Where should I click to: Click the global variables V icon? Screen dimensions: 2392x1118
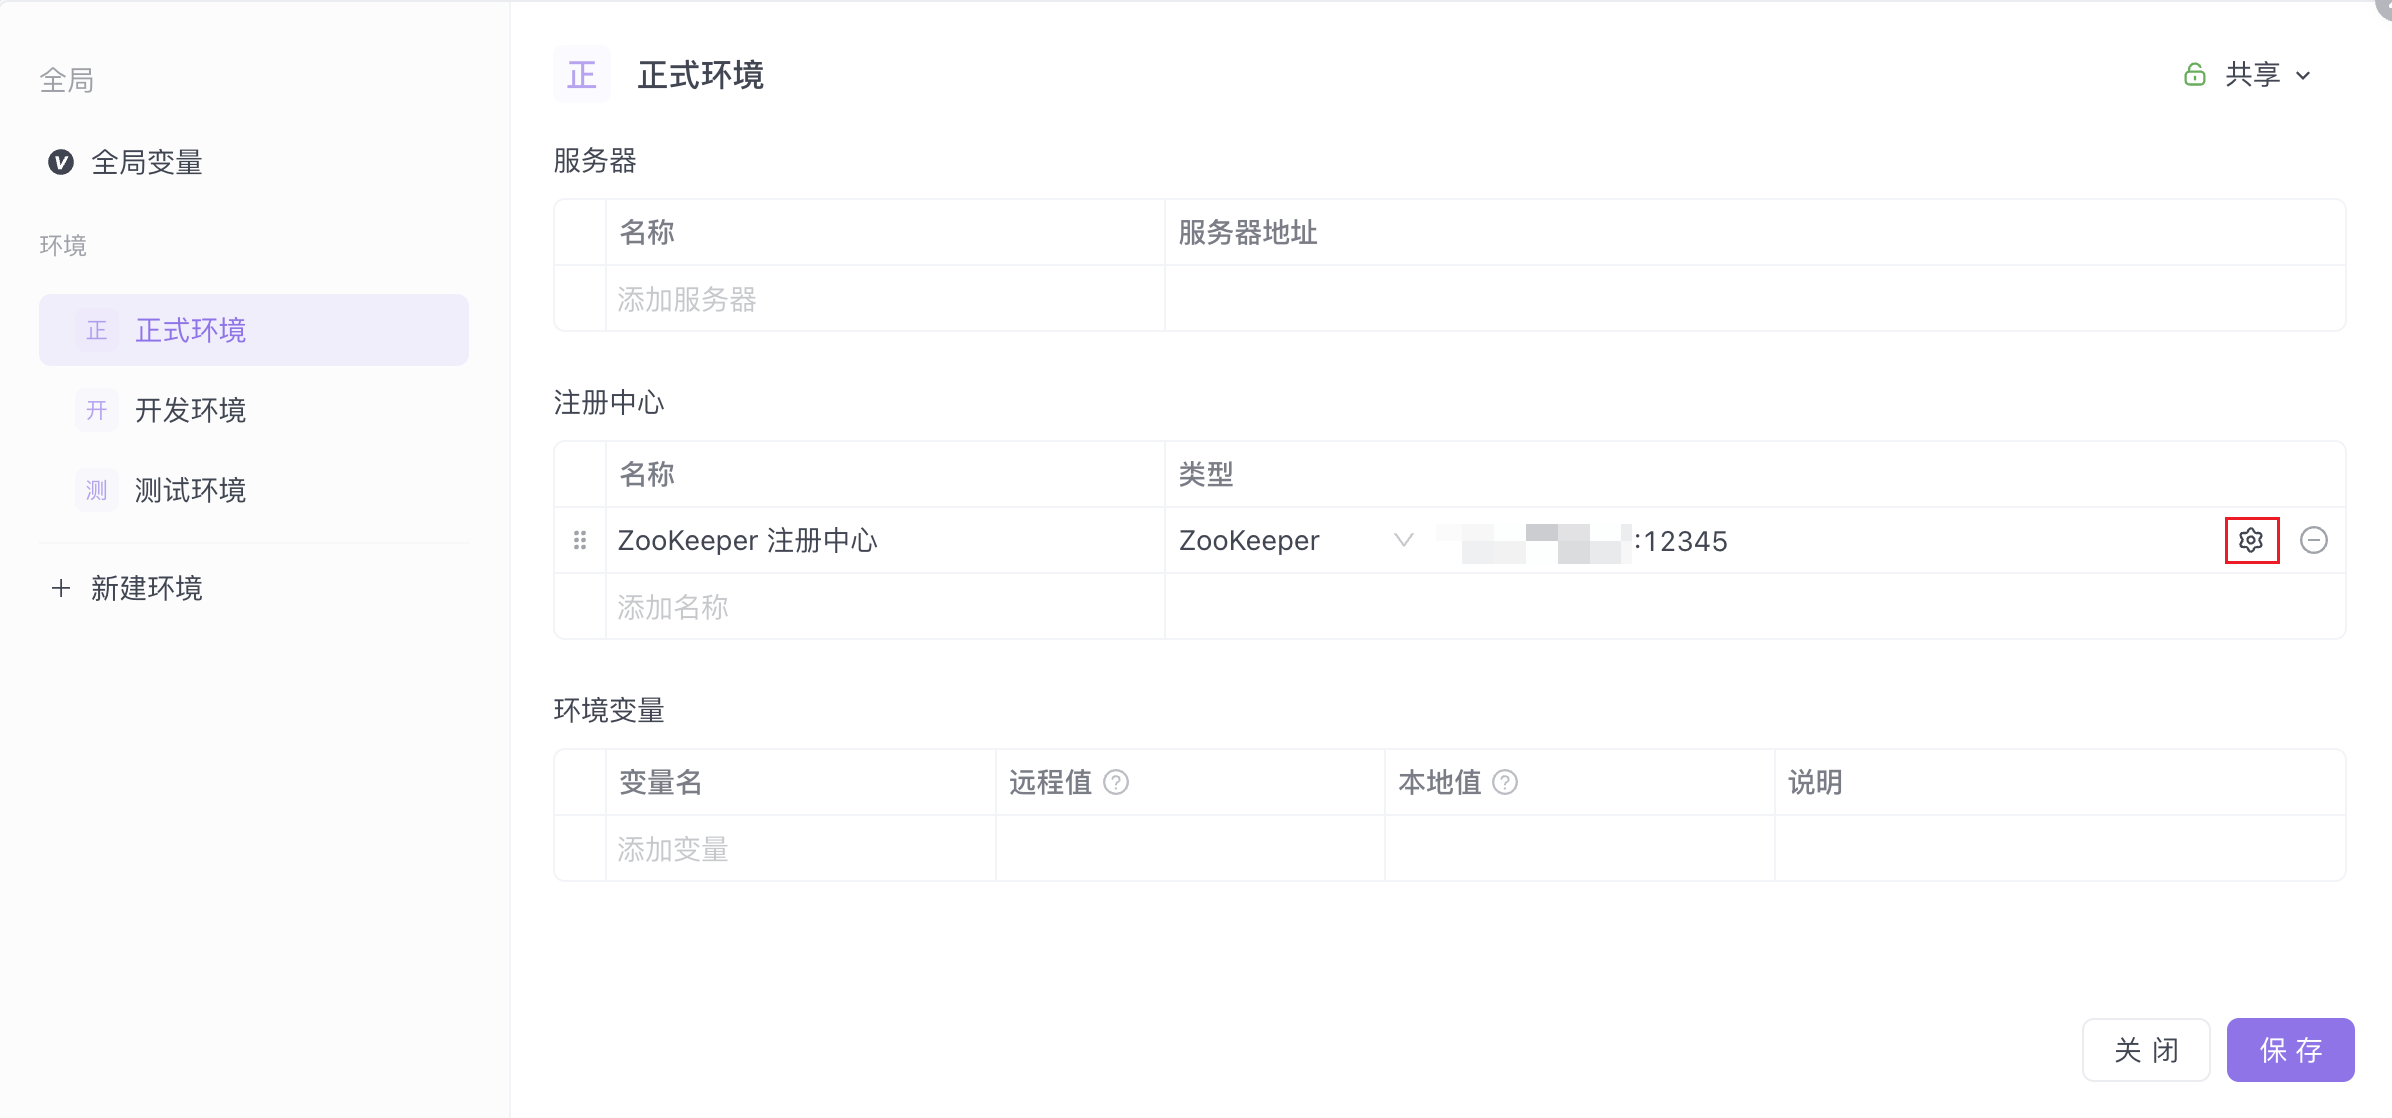[61, 162]
